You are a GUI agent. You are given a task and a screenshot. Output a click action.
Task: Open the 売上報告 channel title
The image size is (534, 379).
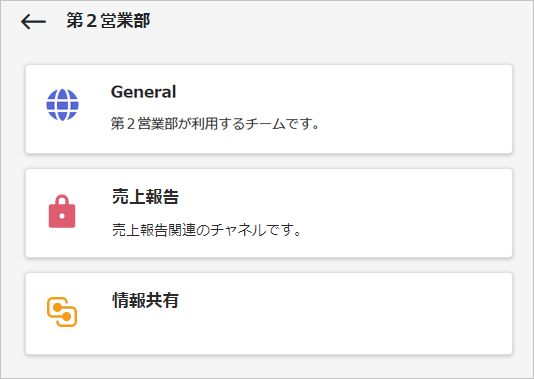click(x=145, y=196)
